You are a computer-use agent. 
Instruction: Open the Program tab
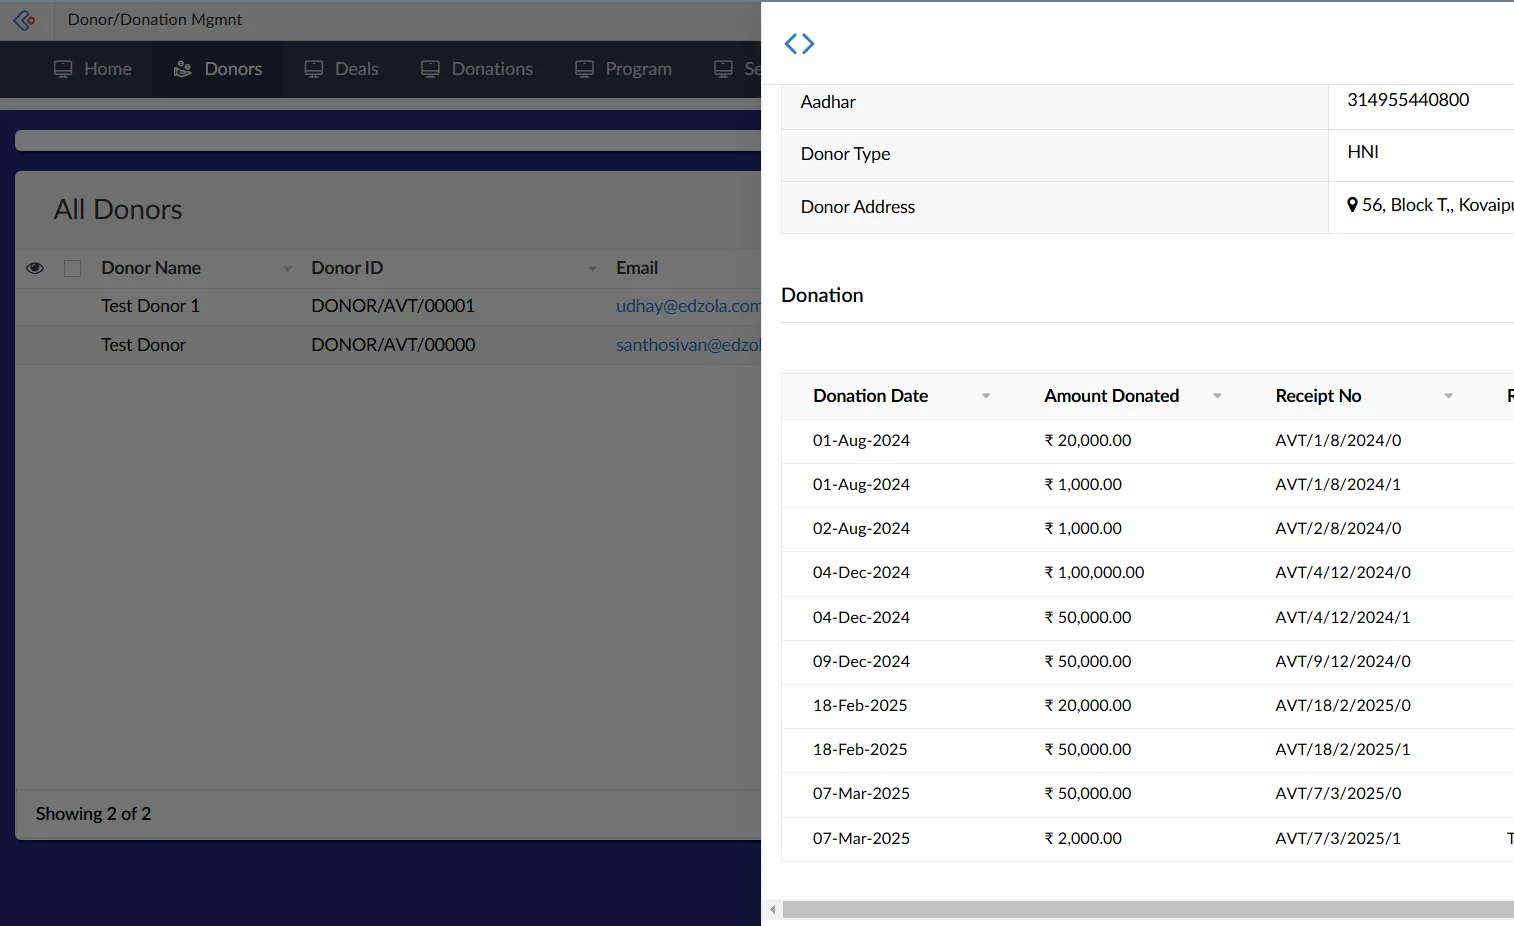click(x=623, y=69)
